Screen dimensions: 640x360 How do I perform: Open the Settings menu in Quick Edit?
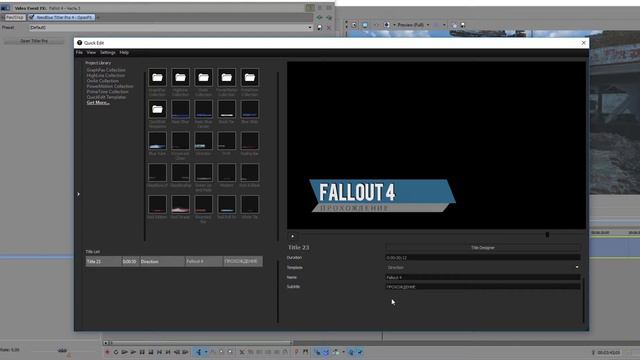[x=108, y=53]
